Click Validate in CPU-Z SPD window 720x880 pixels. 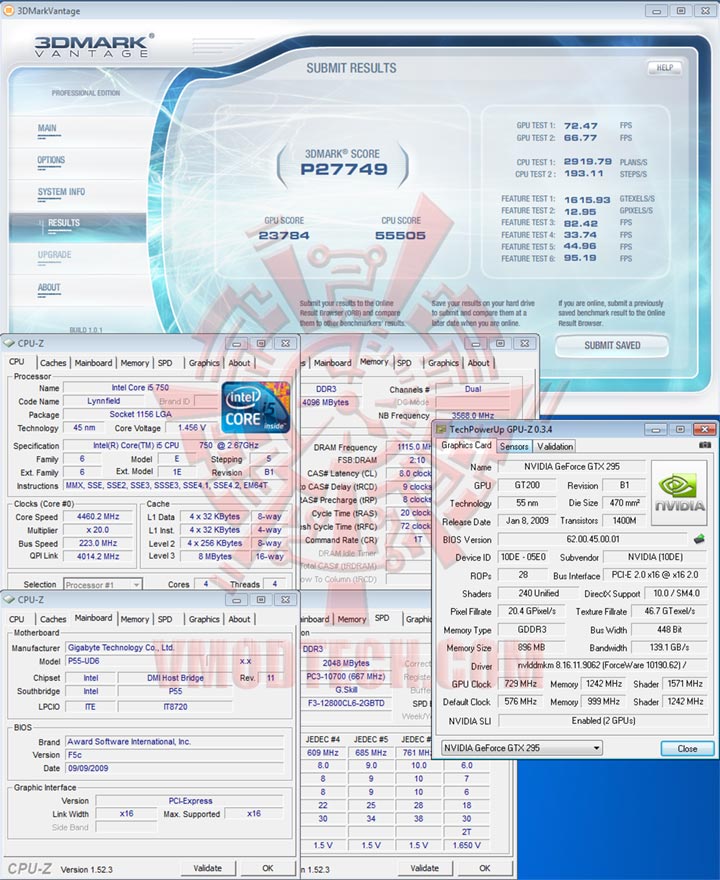(x=424, y=868)
